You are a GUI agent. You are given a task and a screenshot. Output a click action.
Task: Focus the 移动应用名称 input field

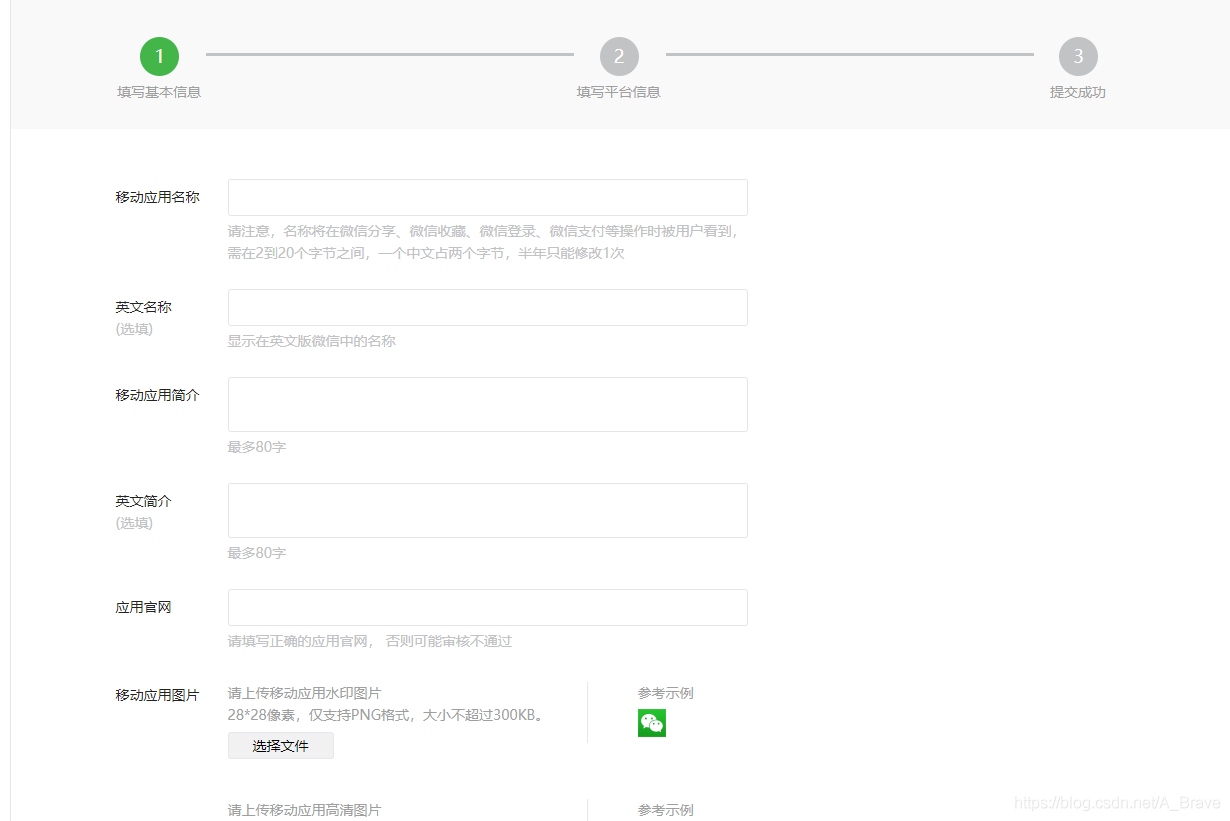pos(488,198)
